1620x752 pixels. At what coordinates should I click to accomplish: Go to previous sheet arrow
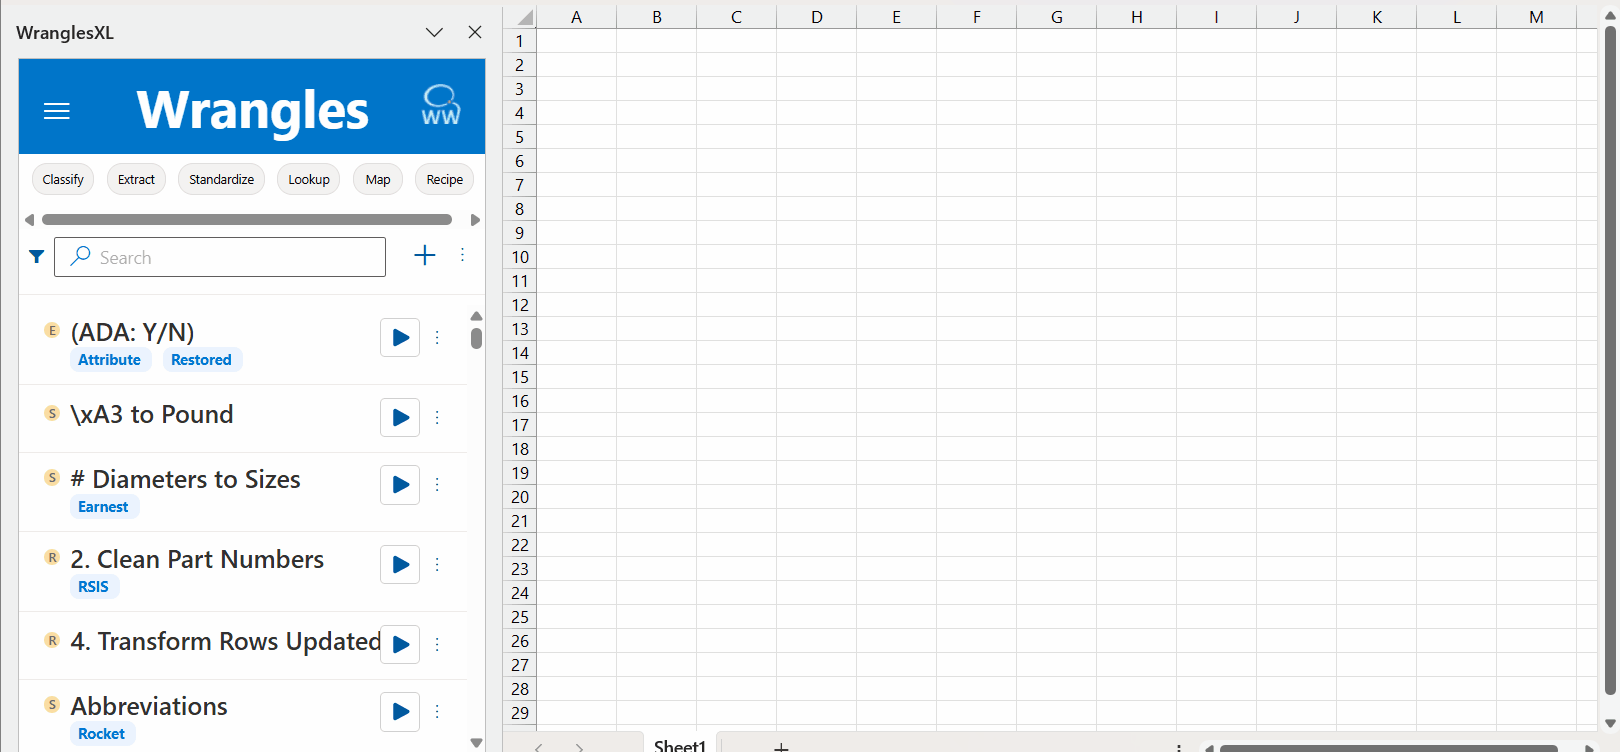(539, 747)
